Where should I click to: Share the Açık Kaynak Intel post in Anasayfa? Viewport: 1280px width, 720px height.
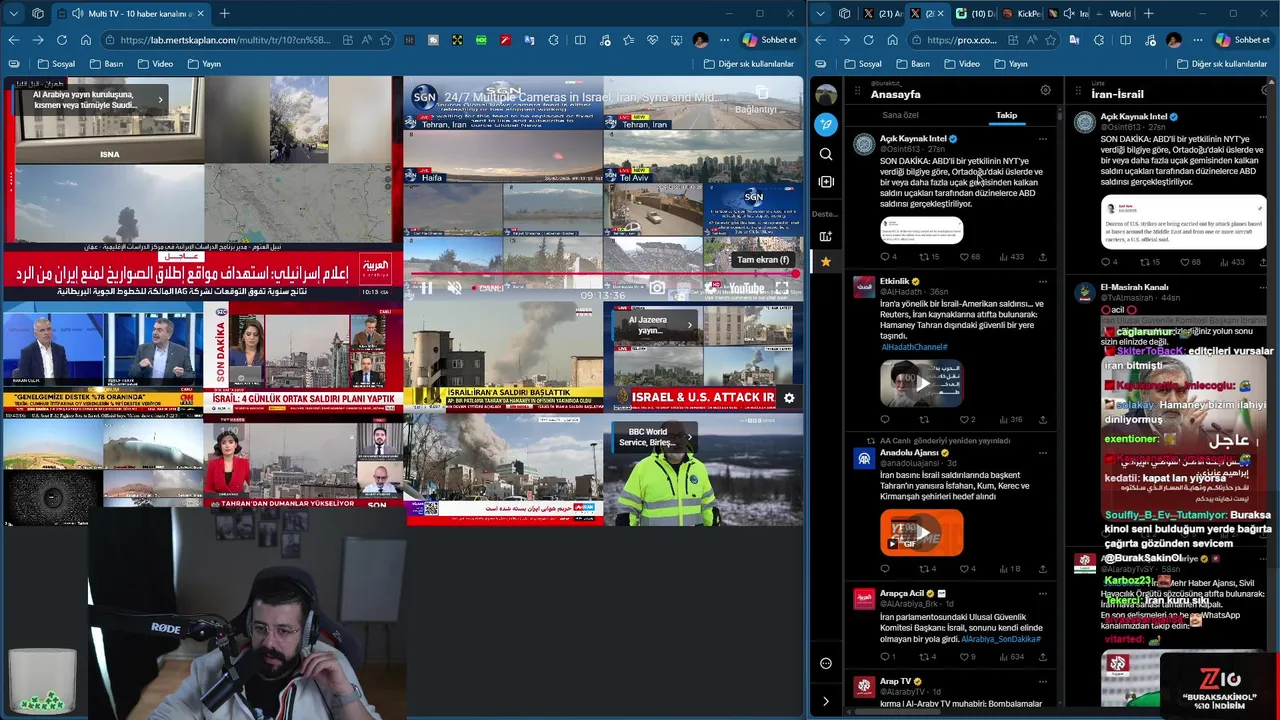(1043, 257)
